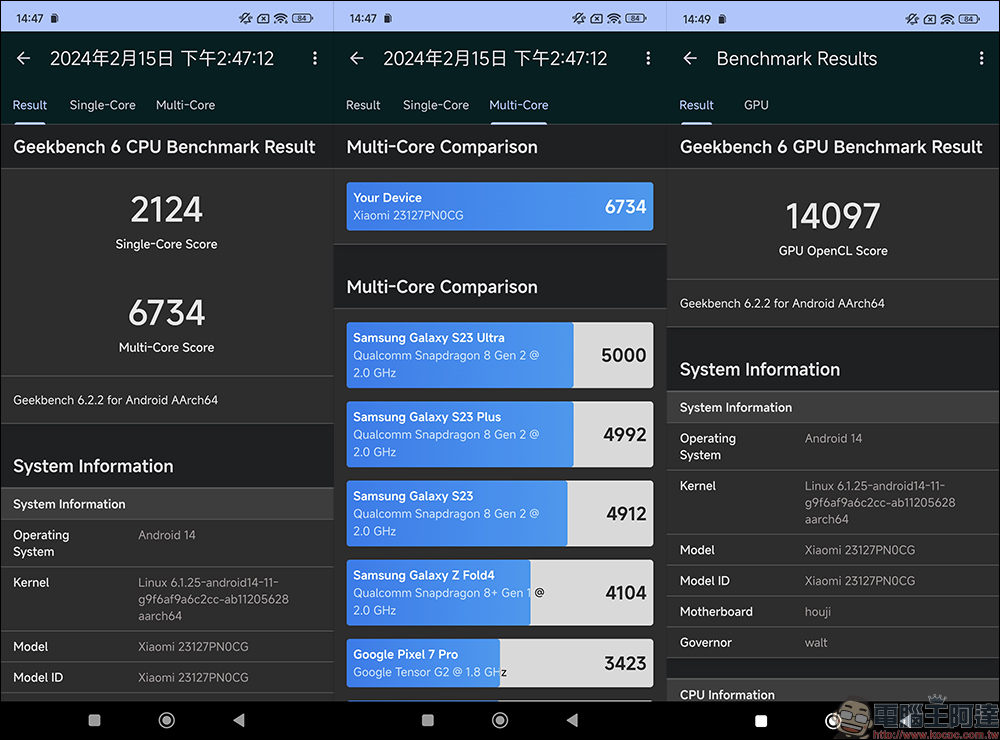Tap Samsung Galaxy Z Fold4 comparison row

click(500, 592)
